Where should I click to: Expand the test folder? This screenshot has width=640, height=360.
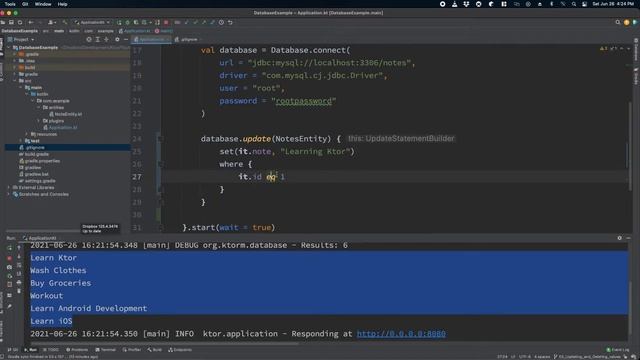click(x=21, y=141)
